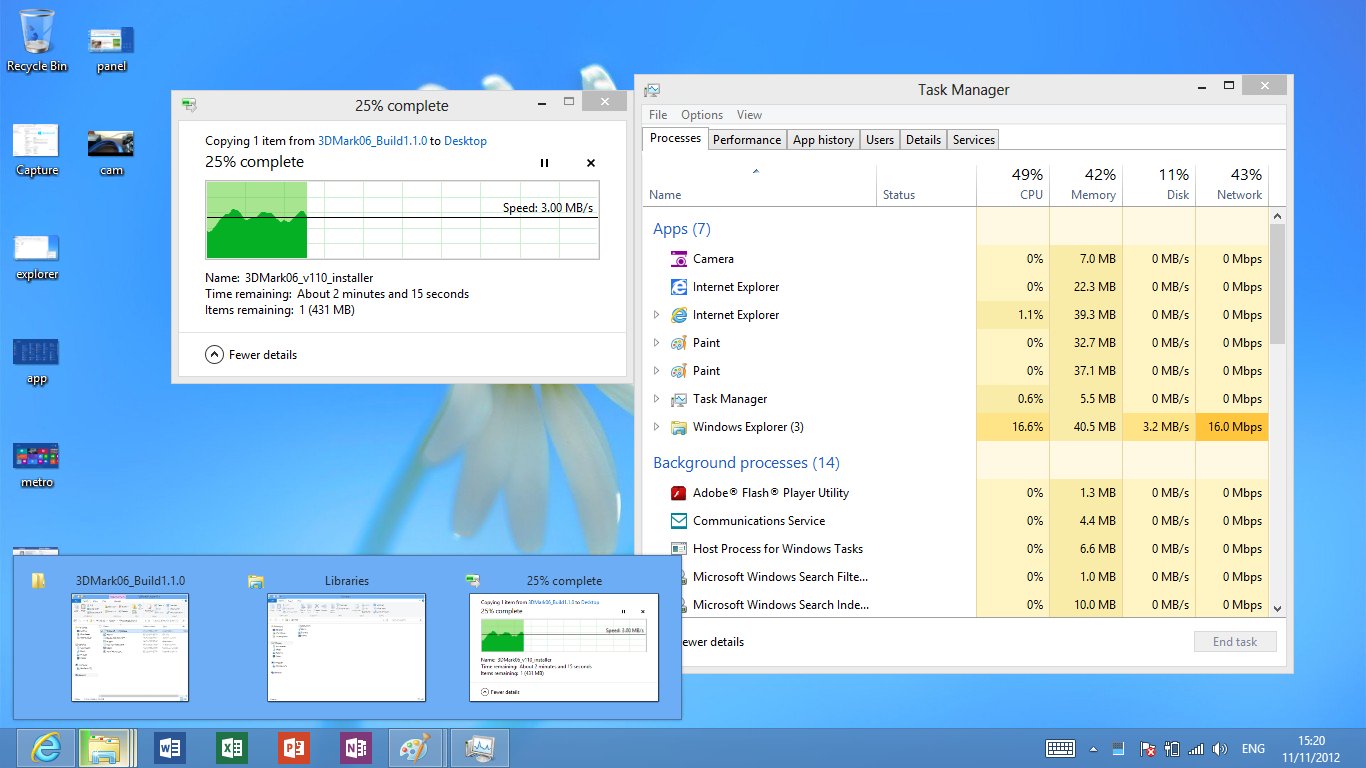The image size is (1366, 768).
Task: Switch to the Services tab
Action: tap(974, 140)
